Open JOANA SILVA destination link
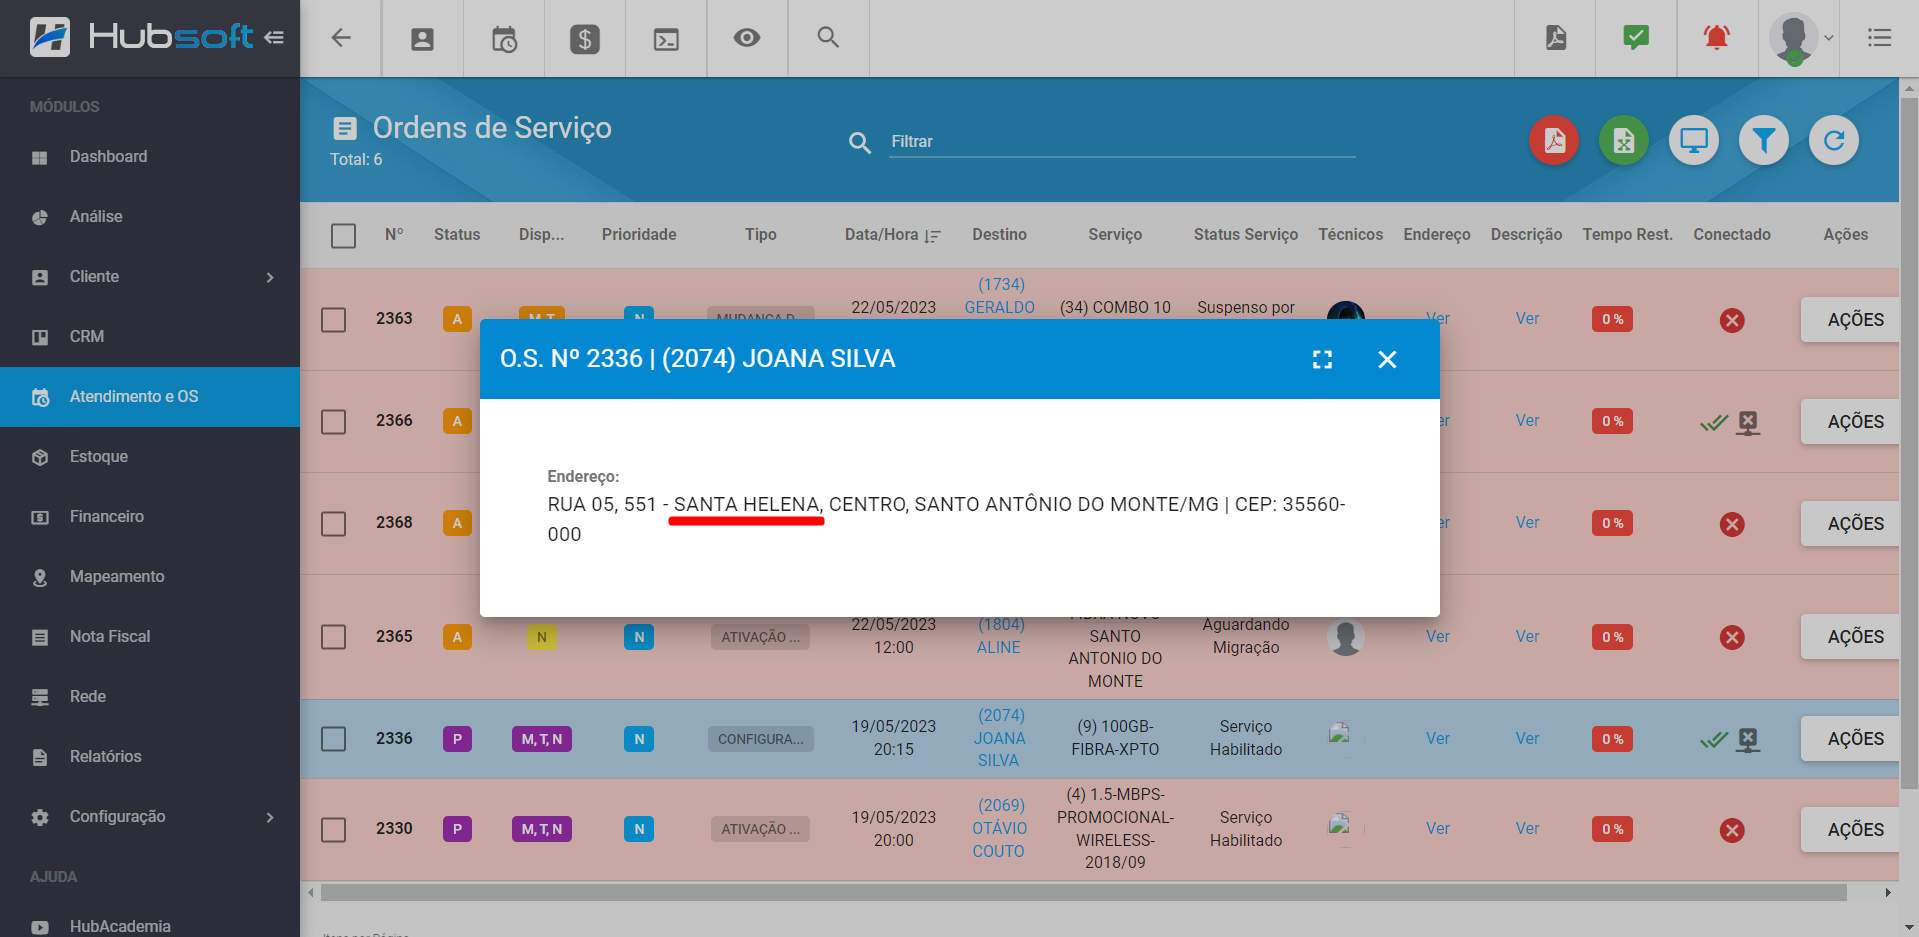Screen dimensions: 1919x937 tap(1000, 738)
